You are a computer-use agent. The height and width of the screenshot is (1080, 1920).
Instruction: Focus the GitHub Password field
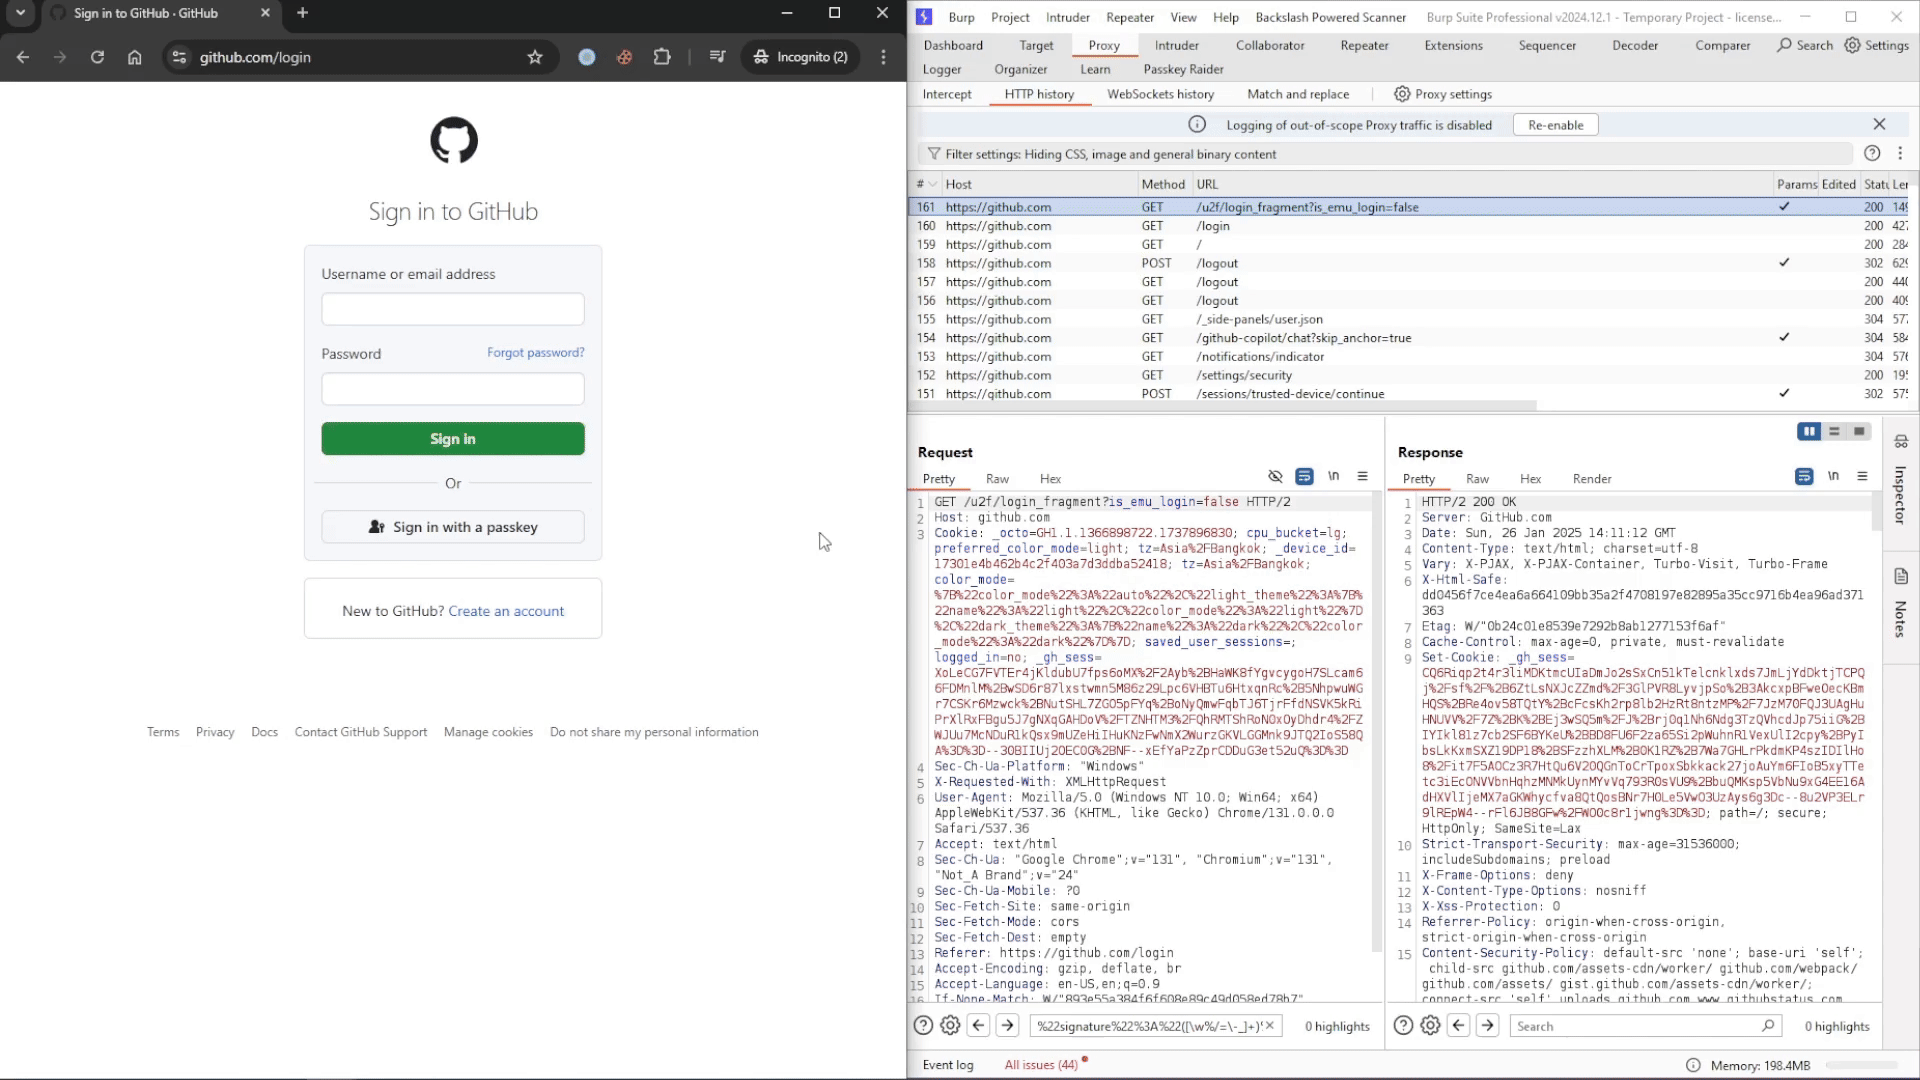coord(453,389)
